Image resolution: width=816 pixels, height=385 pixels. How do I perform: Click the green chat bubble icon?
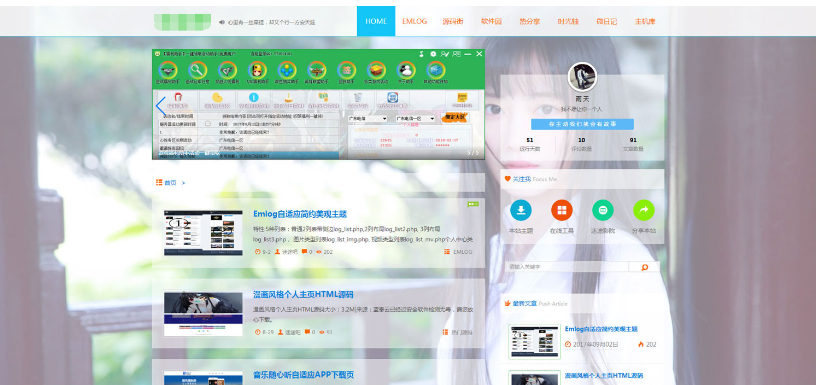603,210
